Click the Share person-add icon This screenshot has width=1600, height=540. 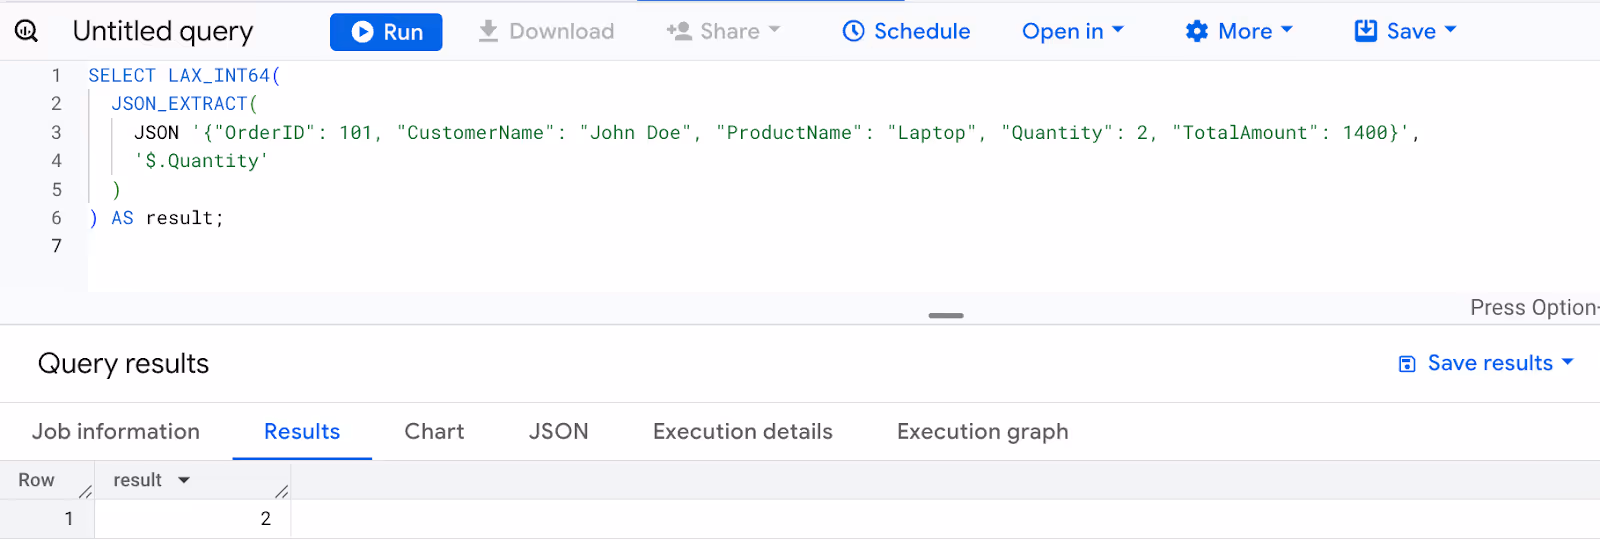pyautogui.click(x=679, y=31)
